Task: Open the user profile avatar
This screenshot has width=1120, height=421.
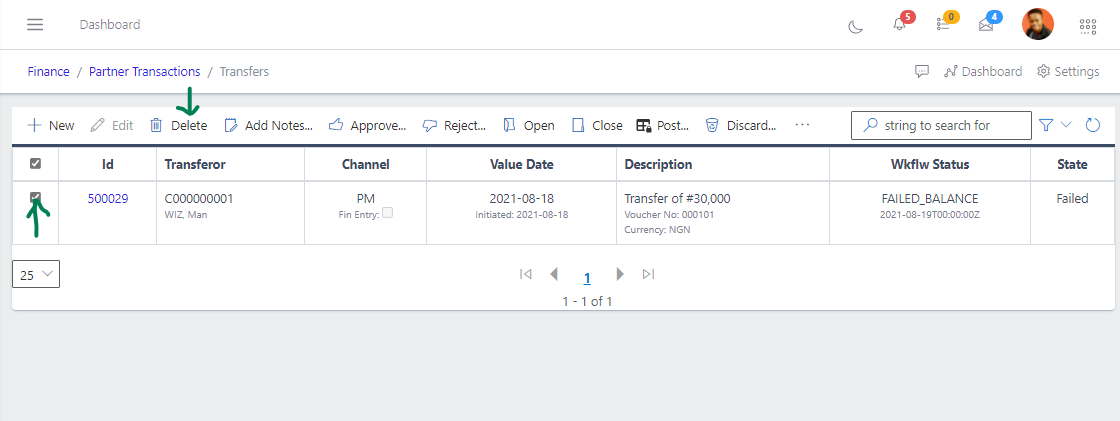Action: (1038, 24)
